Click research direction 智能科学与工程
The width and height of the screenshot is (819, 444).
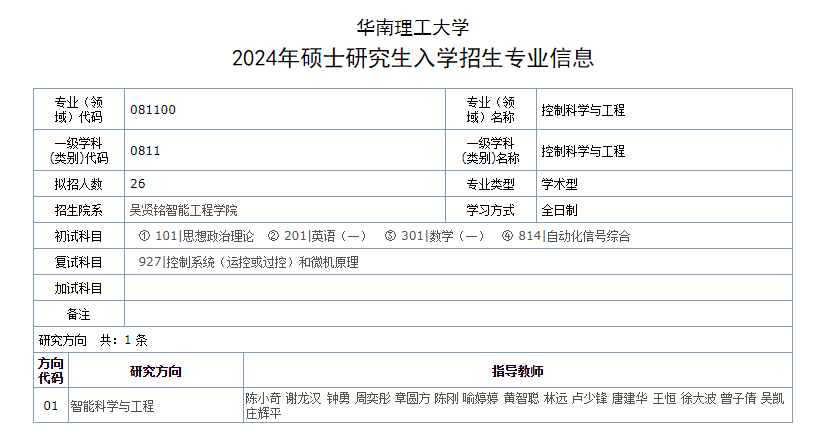coord(112,406)
